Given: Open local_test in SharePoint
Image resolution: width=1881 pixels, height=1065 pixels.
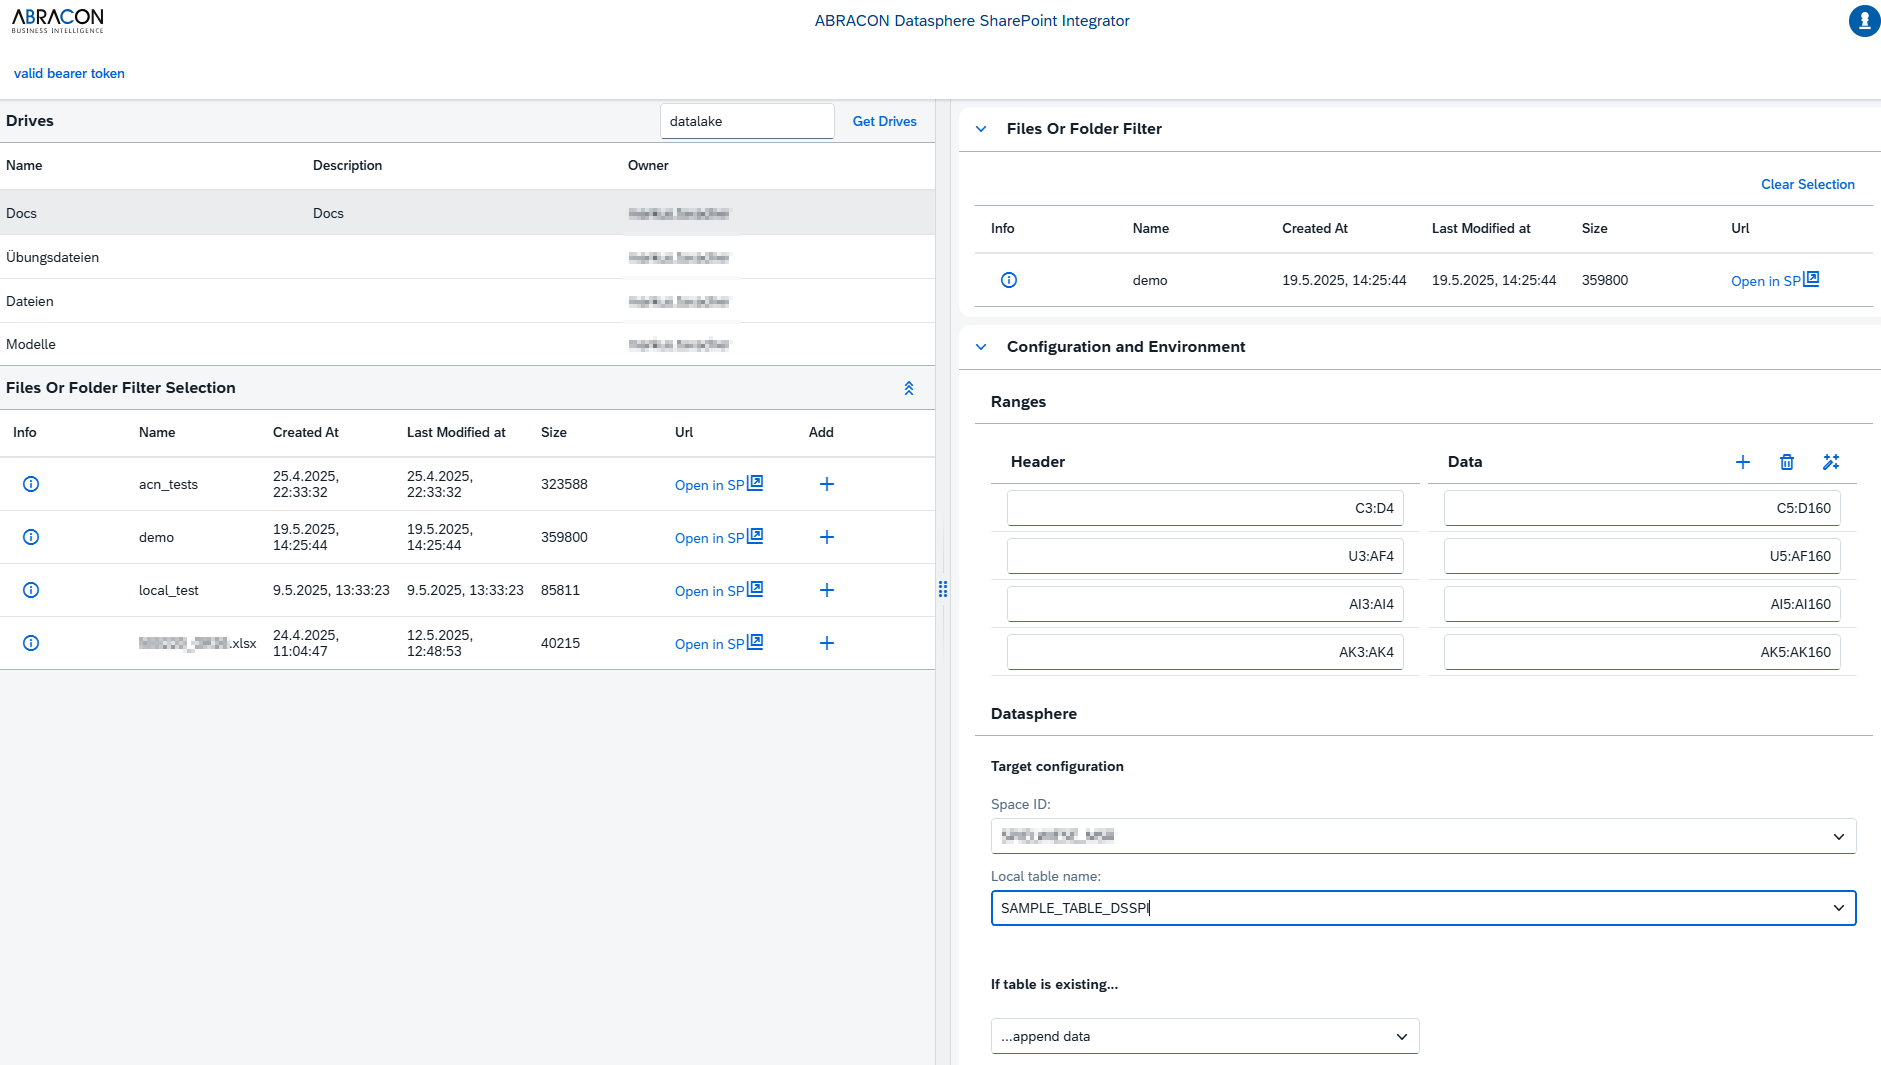Looking at the screenshot, I should click(x=717, y=590).
